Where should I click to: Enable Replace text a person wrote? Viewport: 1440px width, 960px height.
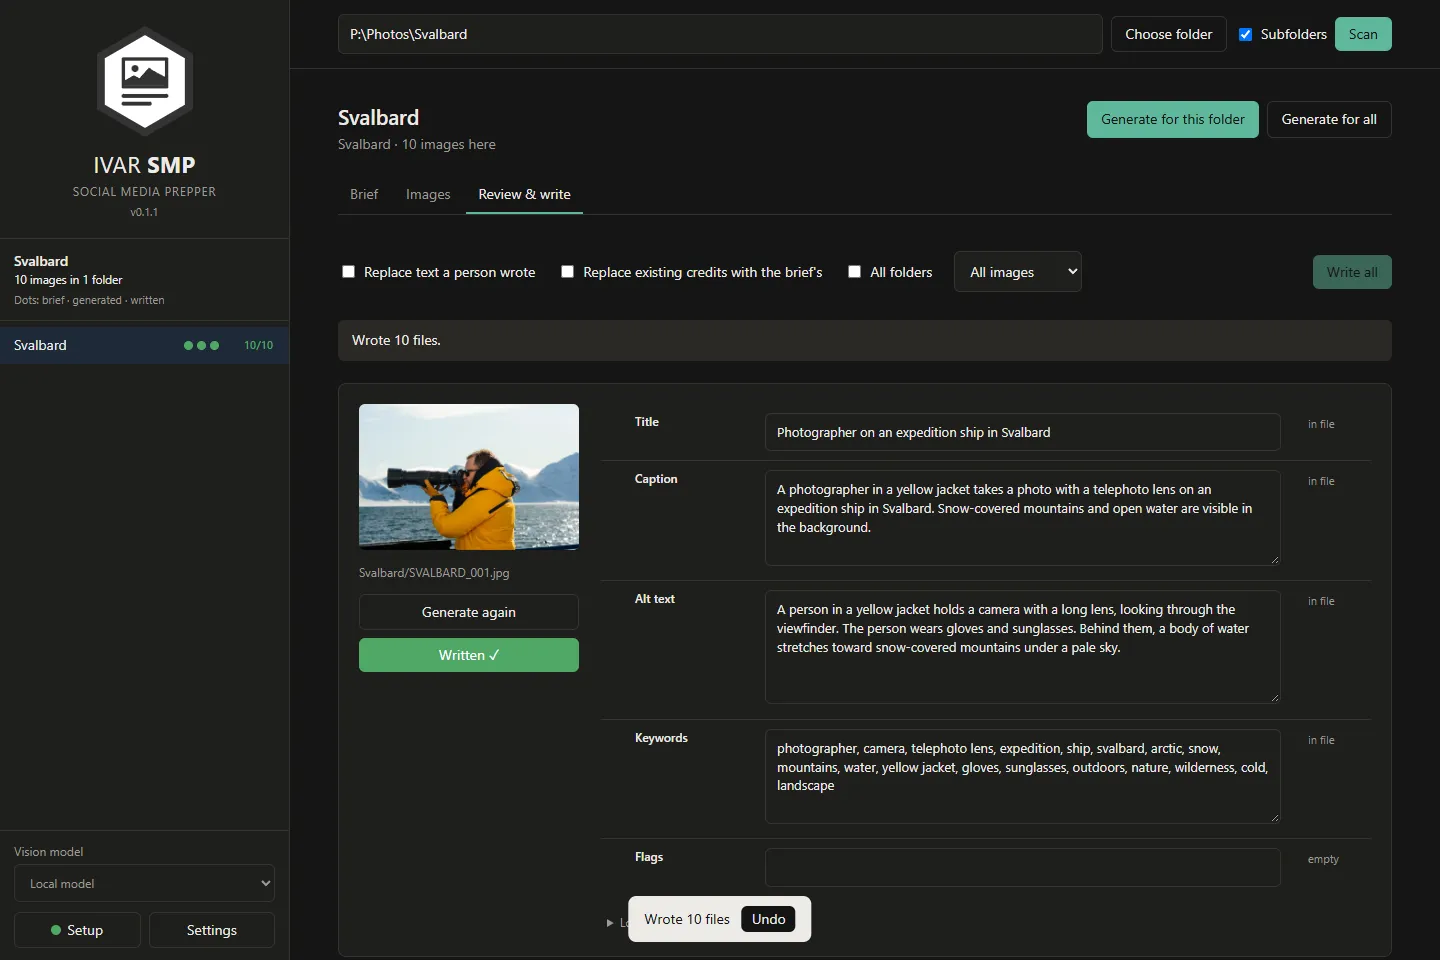(x=348, y=272)
